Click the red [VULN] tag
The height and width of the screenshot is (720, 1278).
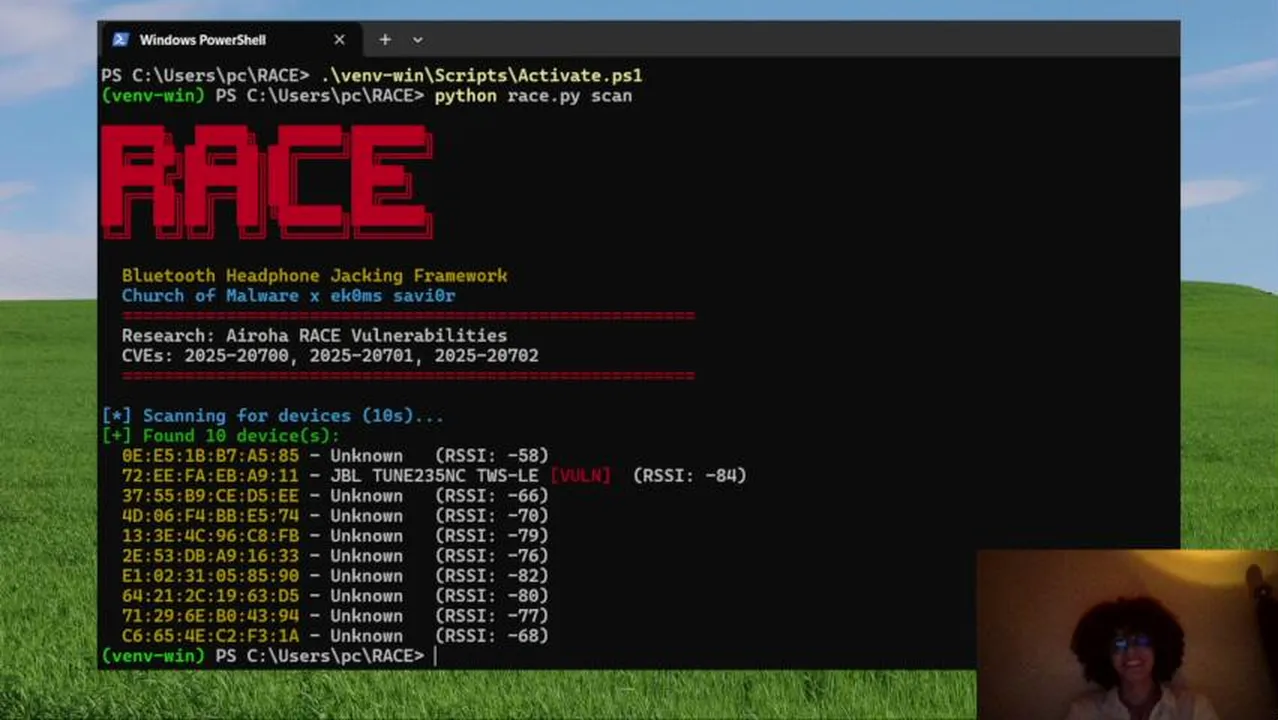coord(580,475)
